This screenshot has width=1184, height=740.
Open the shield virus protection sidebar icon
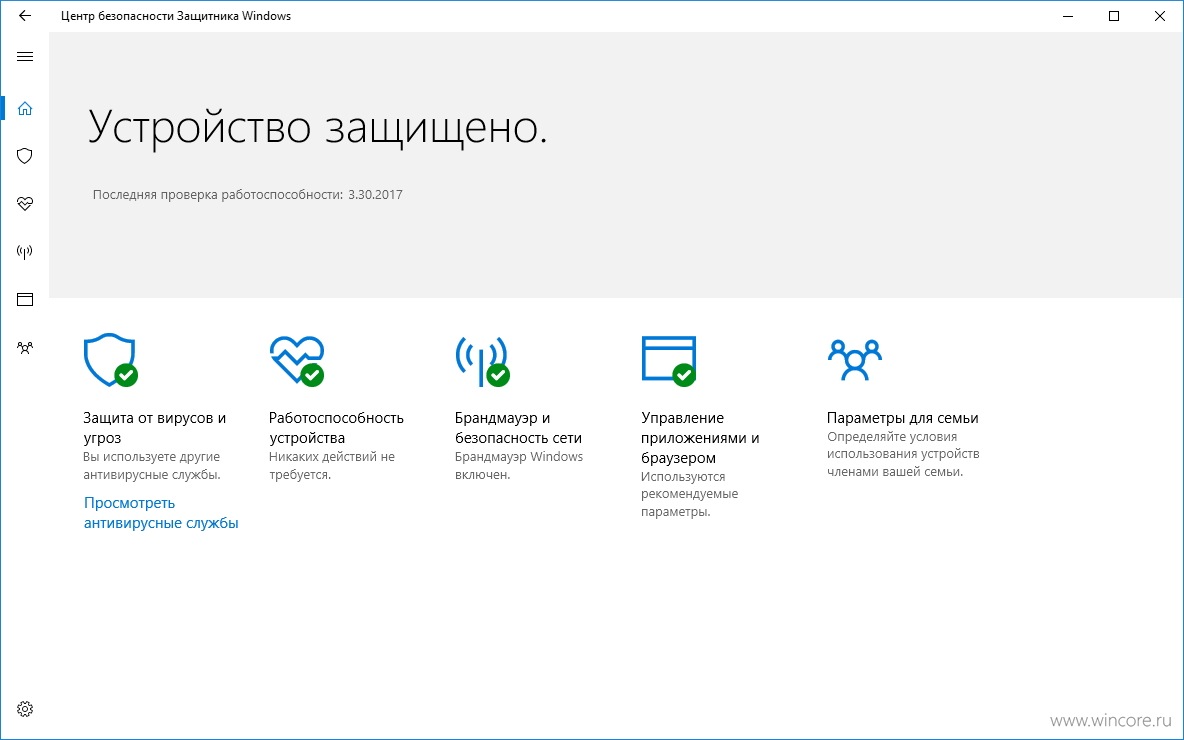click(25, 156)
